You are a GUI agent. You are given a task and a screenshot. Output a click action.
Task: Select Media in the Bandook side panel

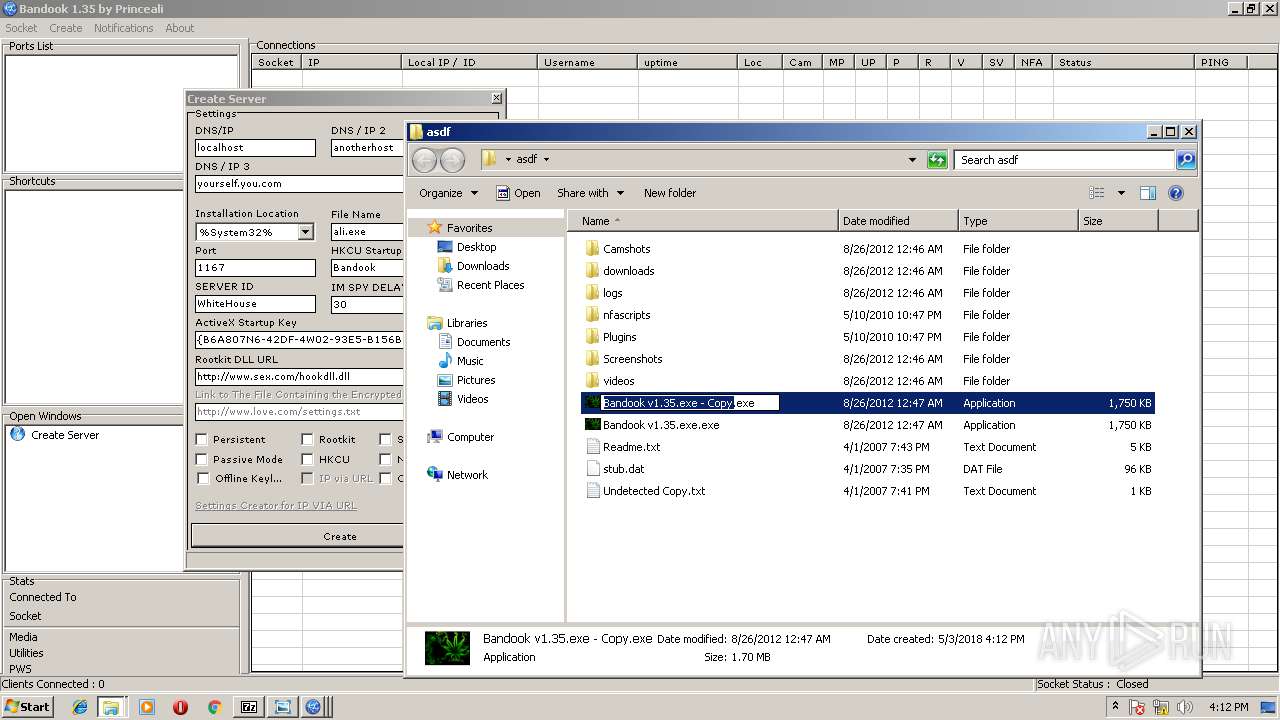pyautogui.click(x=23, y=637)
